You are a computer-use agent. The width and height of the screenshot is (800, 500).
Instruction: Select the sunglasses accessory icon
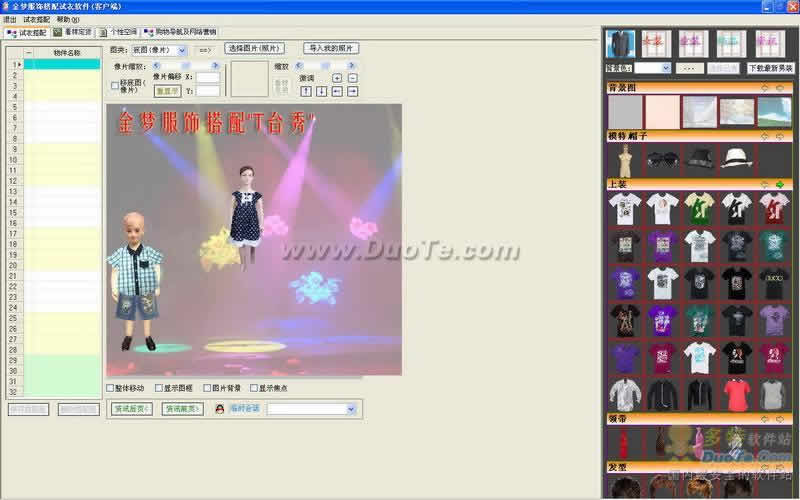(662, 160)
